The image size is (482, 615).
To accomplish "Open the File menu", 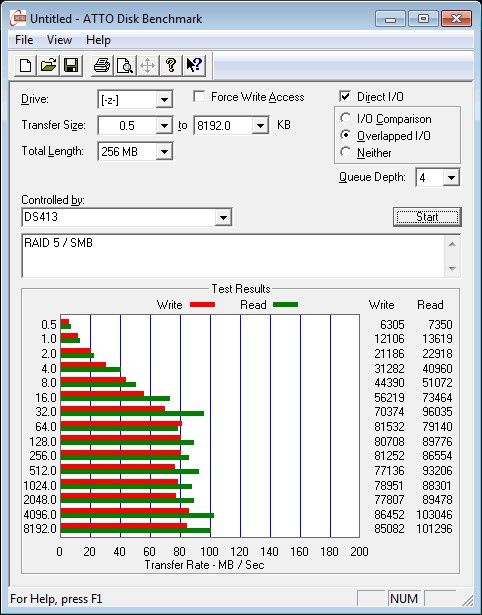I will [24, 40].
